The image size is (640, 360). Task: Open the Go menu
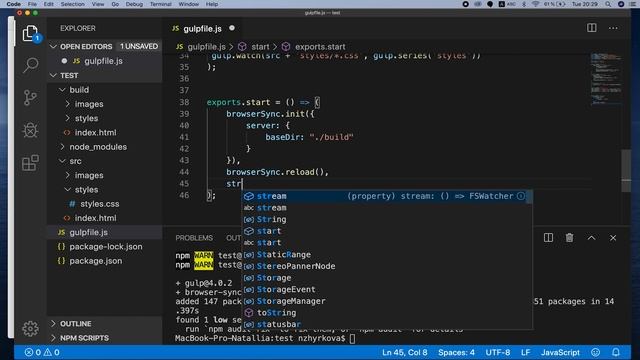coord(115,4)
